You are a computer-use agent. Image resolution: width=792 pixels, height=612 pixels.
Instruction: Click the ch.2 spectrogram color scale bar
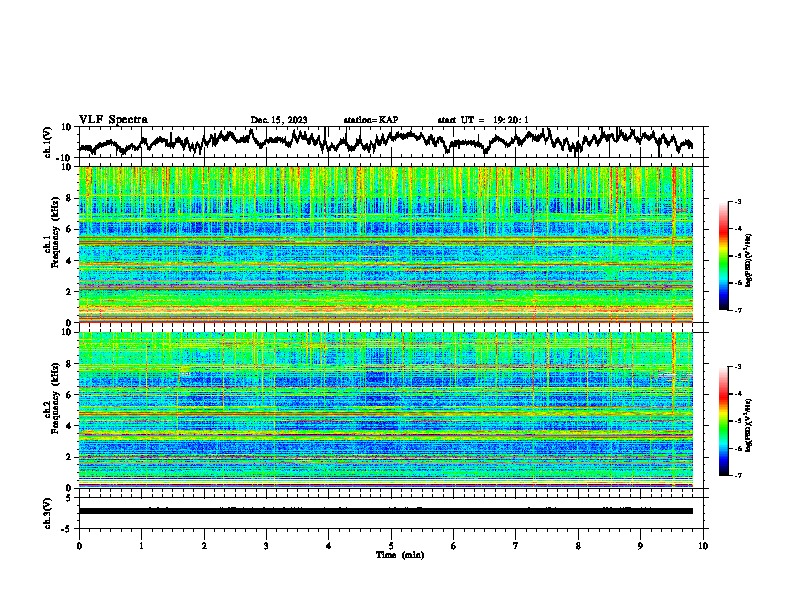point(723,421)
